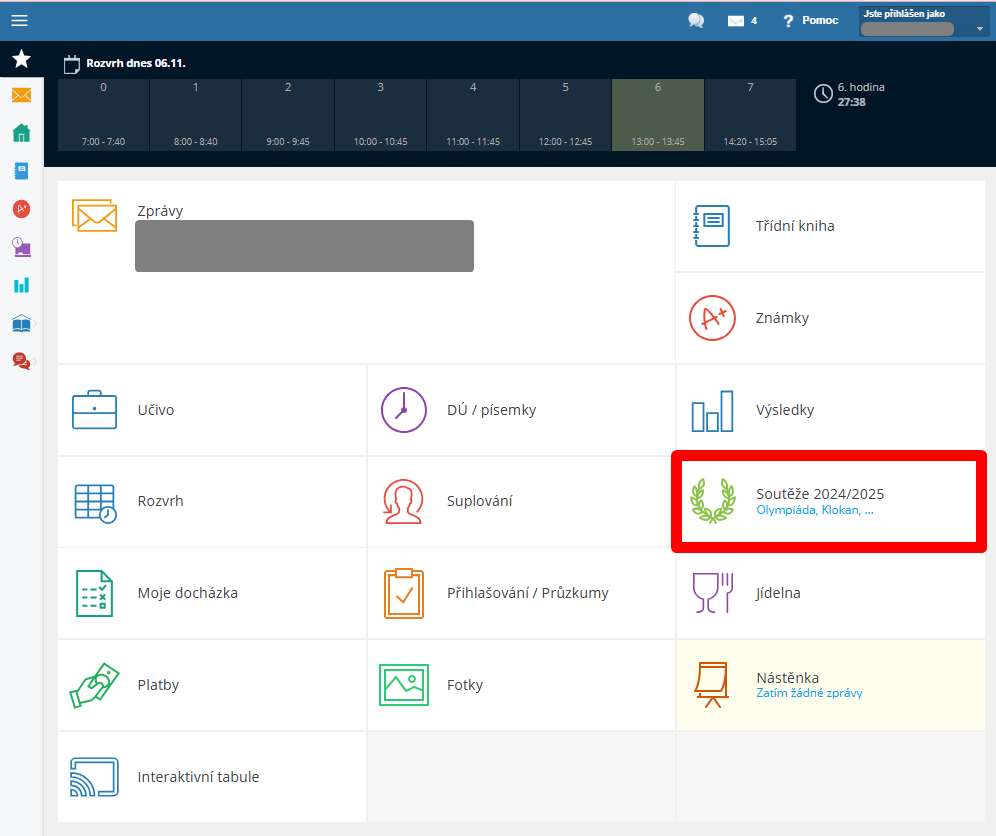
Task: Click the Třídní kniha notebook icon
Action: pos(711,226)
